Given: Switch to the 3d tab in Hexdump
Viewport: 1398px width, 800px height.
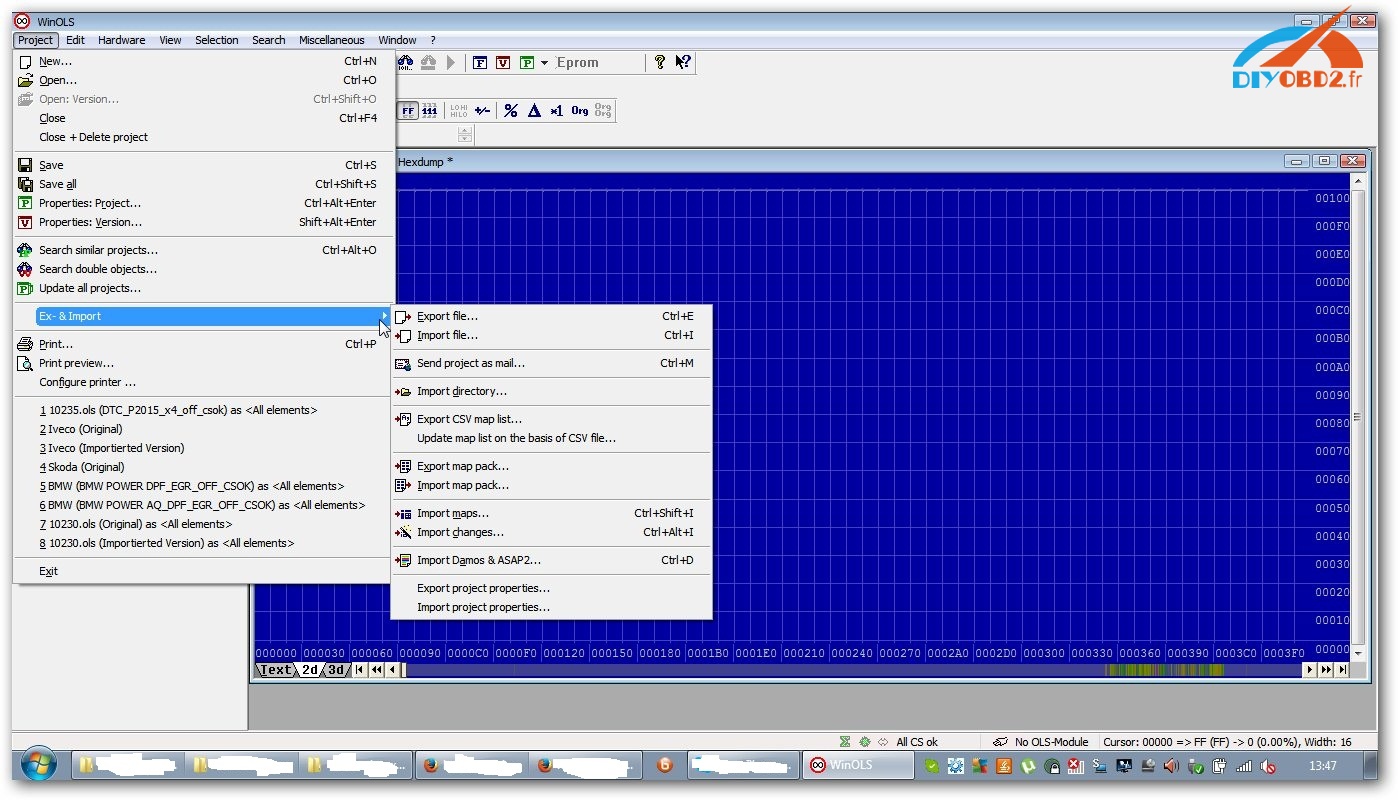Looking at the screenshot, I should [x=337, y=670].
